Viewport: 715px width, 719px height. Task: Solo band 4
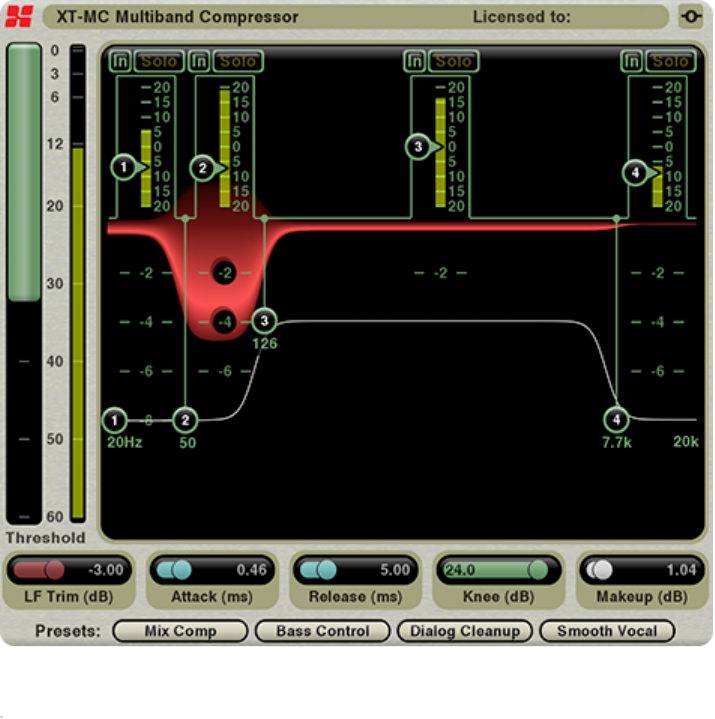(x=670, y=61)
